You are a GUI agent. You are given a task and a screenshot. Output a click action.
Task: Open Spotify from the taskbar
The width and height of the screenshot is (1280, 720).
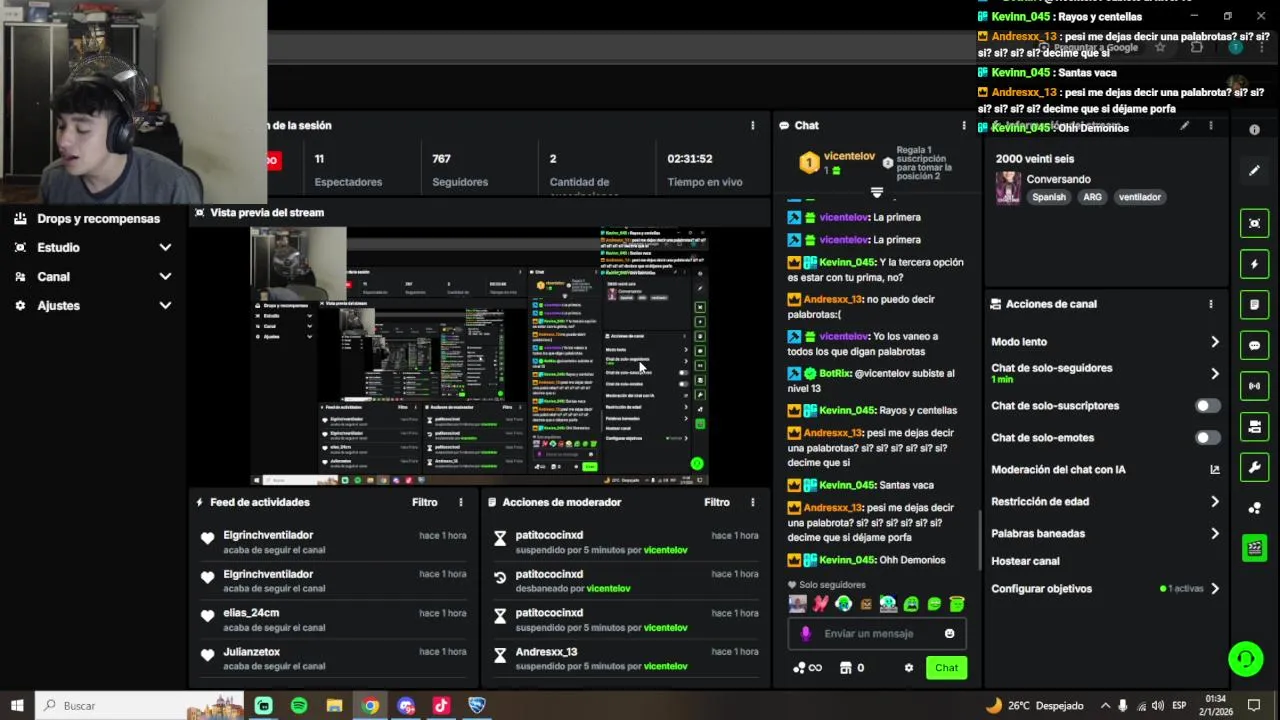pyautogui.click(x=299, y=706)
